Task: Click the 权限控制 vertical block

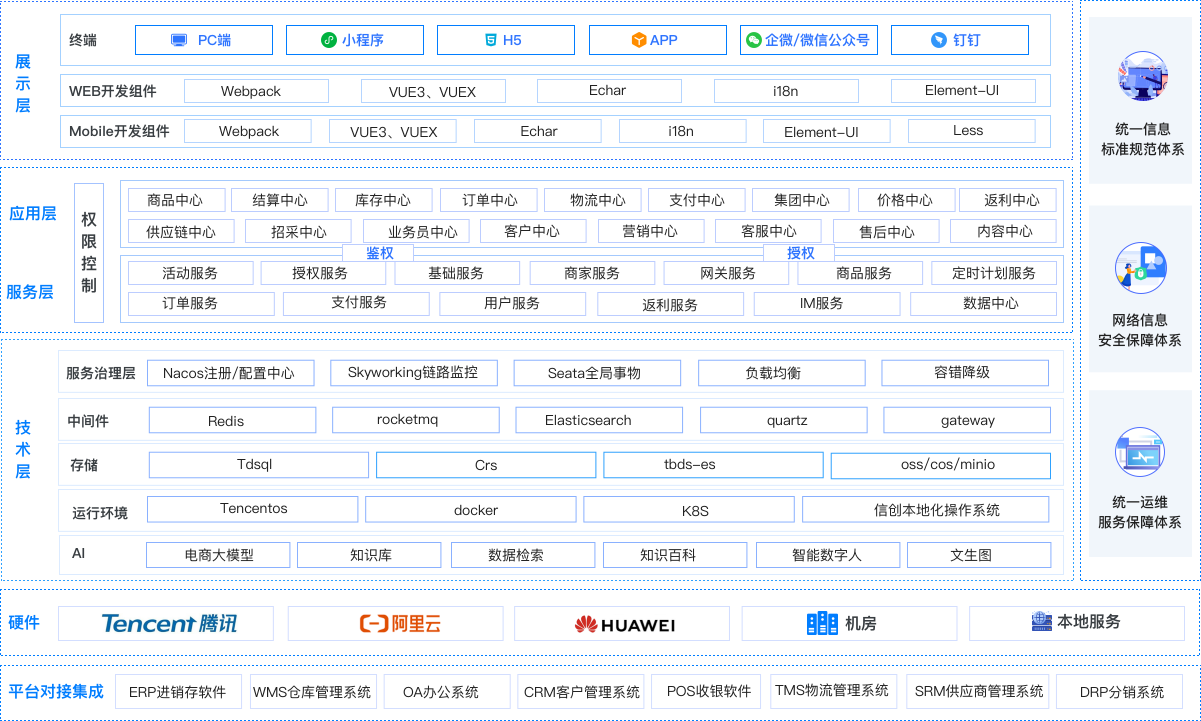Action: click(x=89, y=252)
